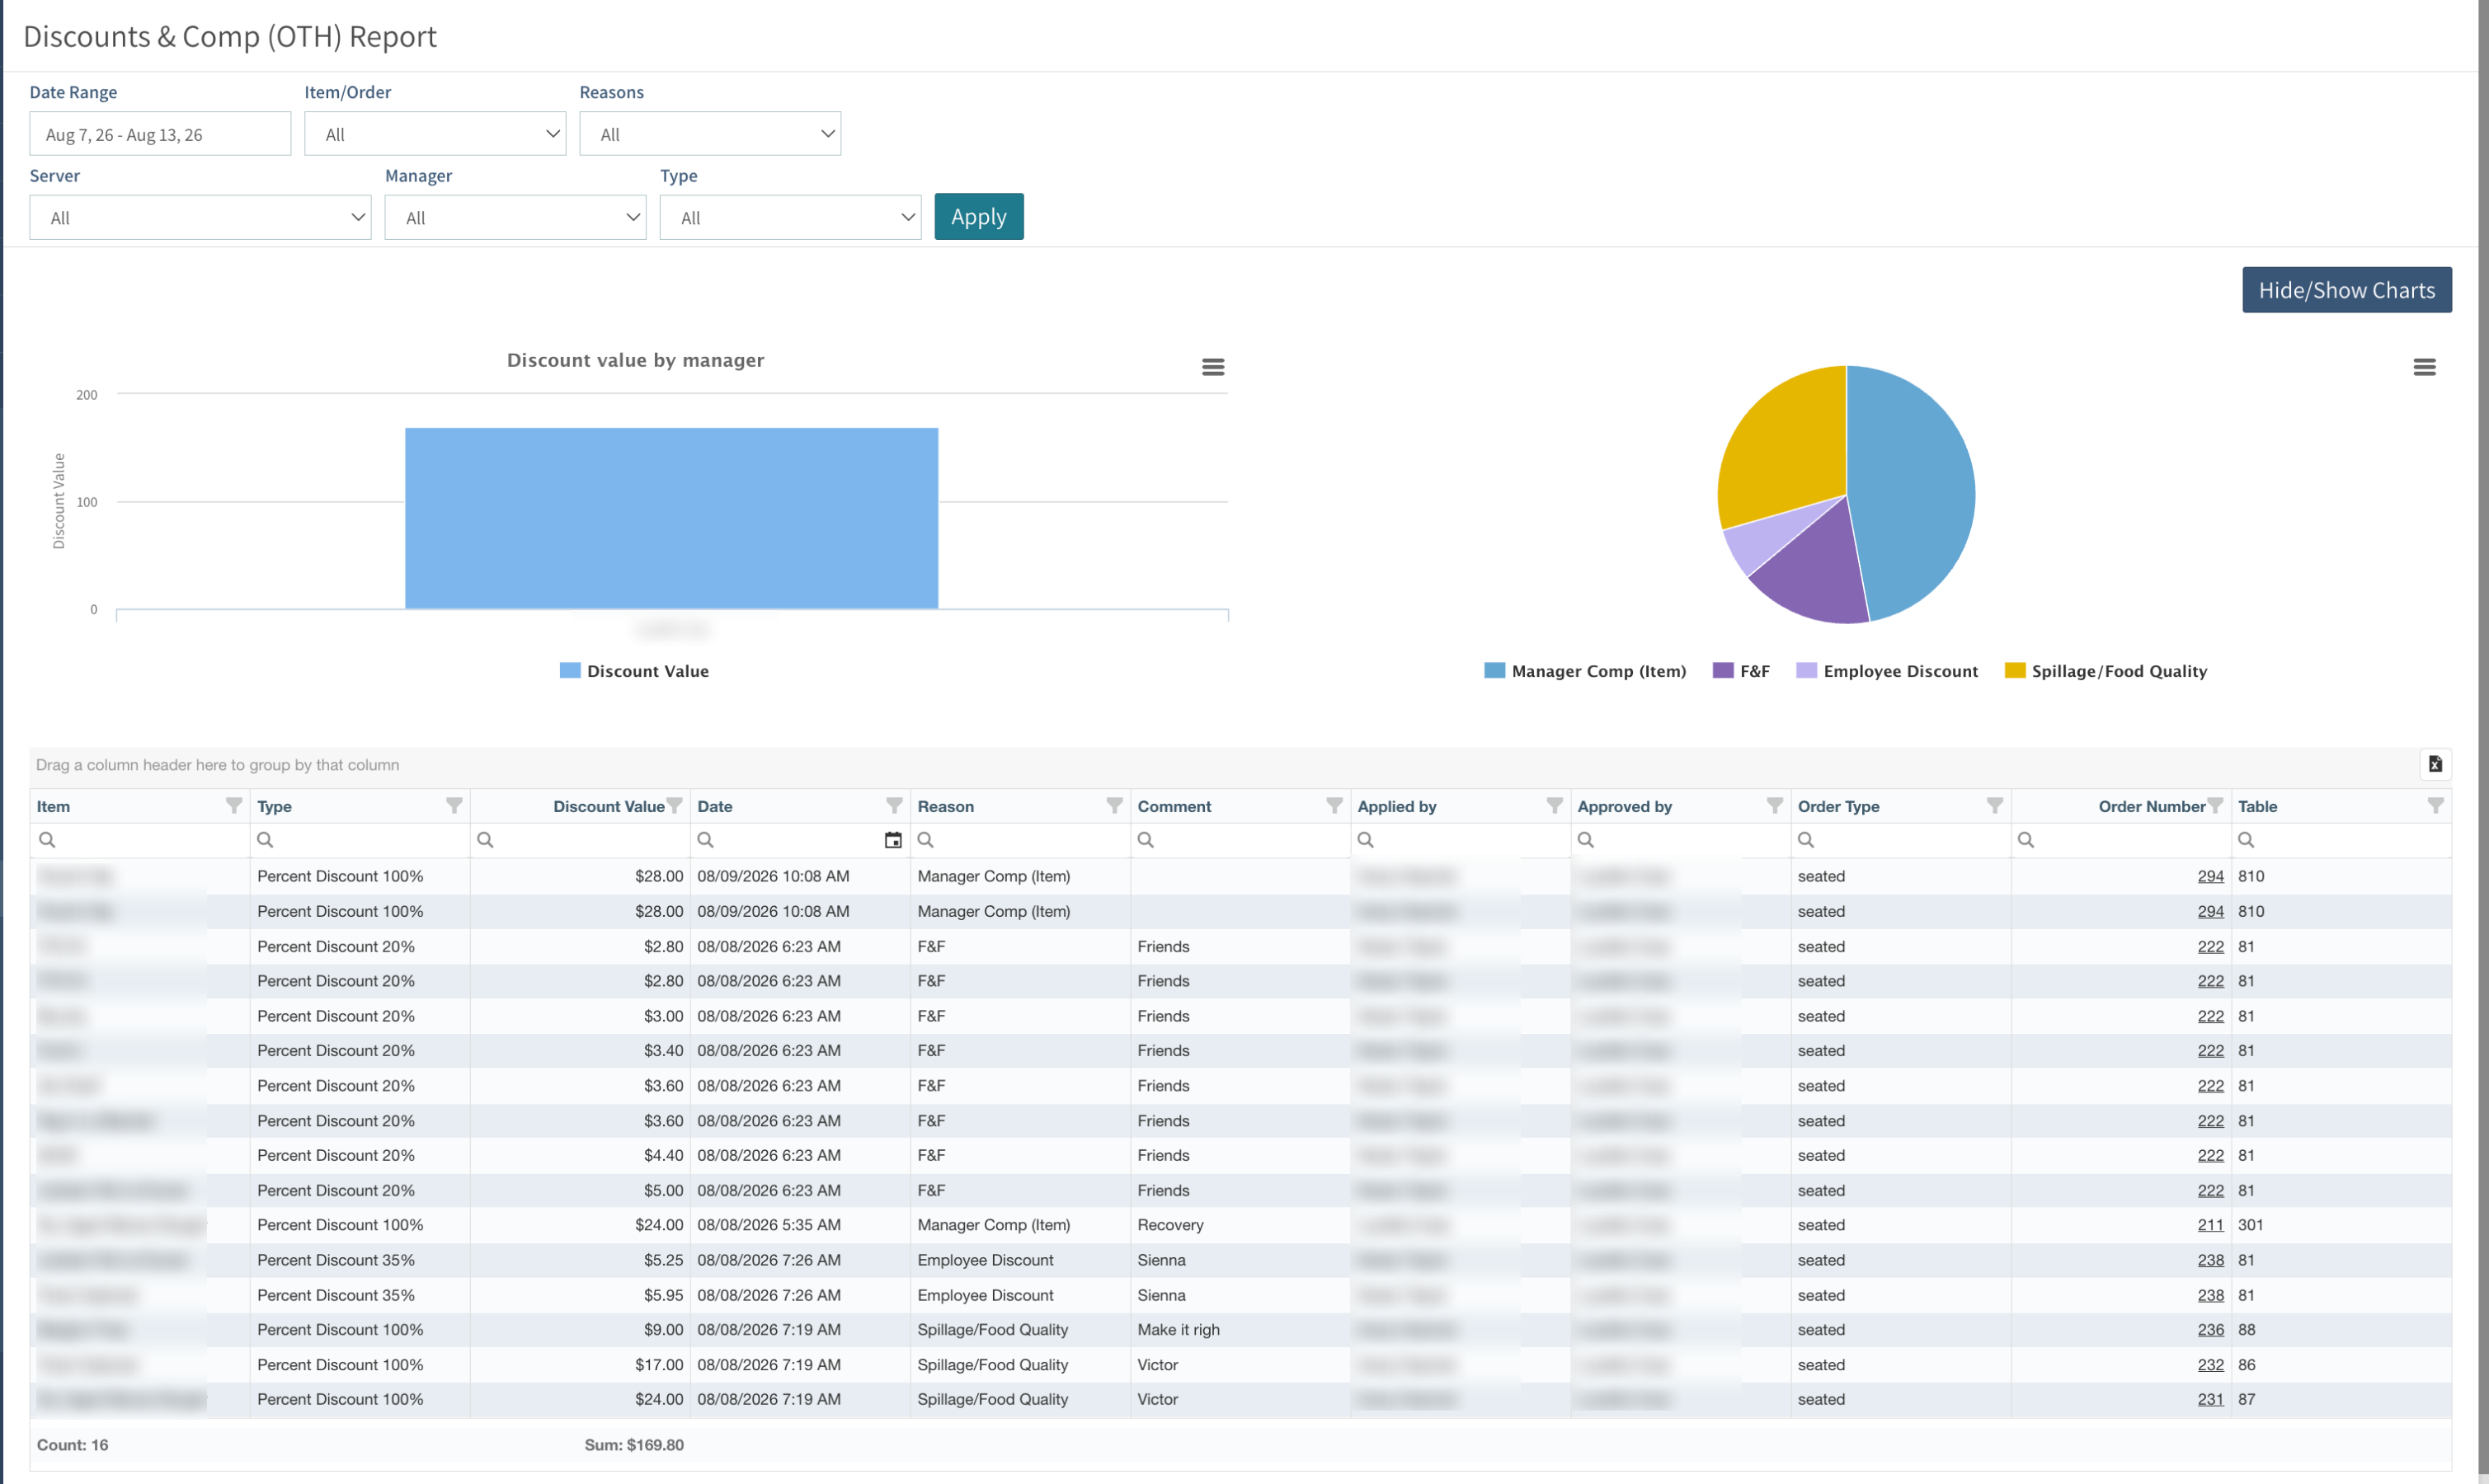The width and height of the screenshot is (2489, 1484).
Task: Expand the Item/Order dropdown
Action: coord(435,134)
